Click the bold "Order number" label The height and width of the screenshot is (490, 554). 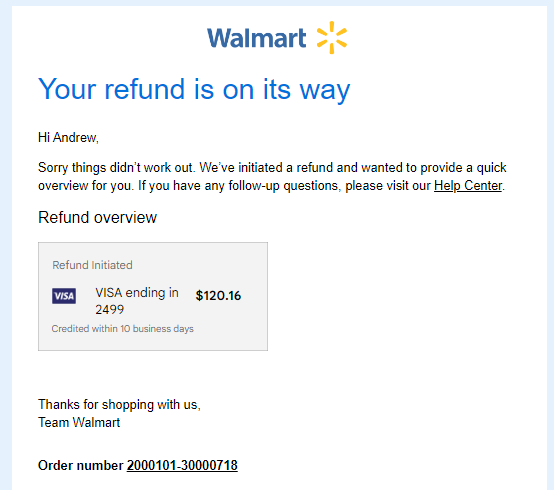coord(81,466)
